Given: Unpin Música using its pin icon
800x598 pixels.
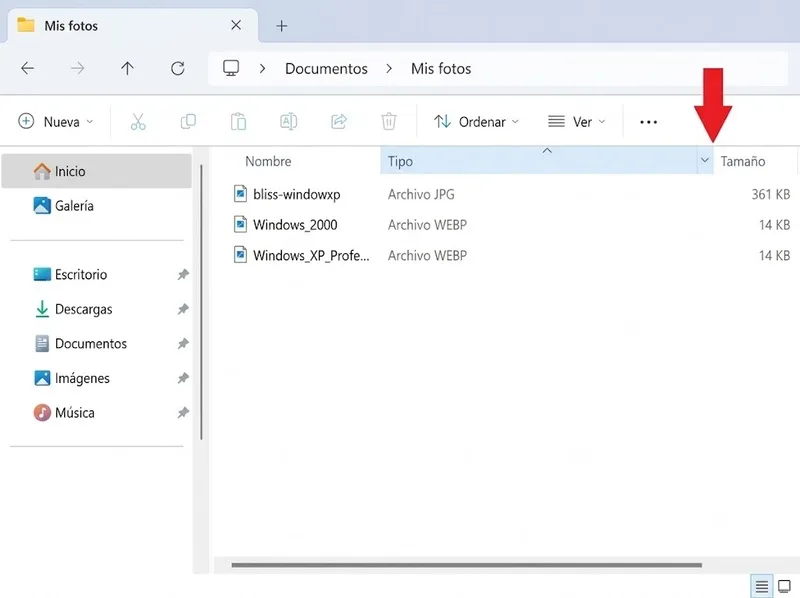Looking at the screenshot, I should (x=183, y=412).
